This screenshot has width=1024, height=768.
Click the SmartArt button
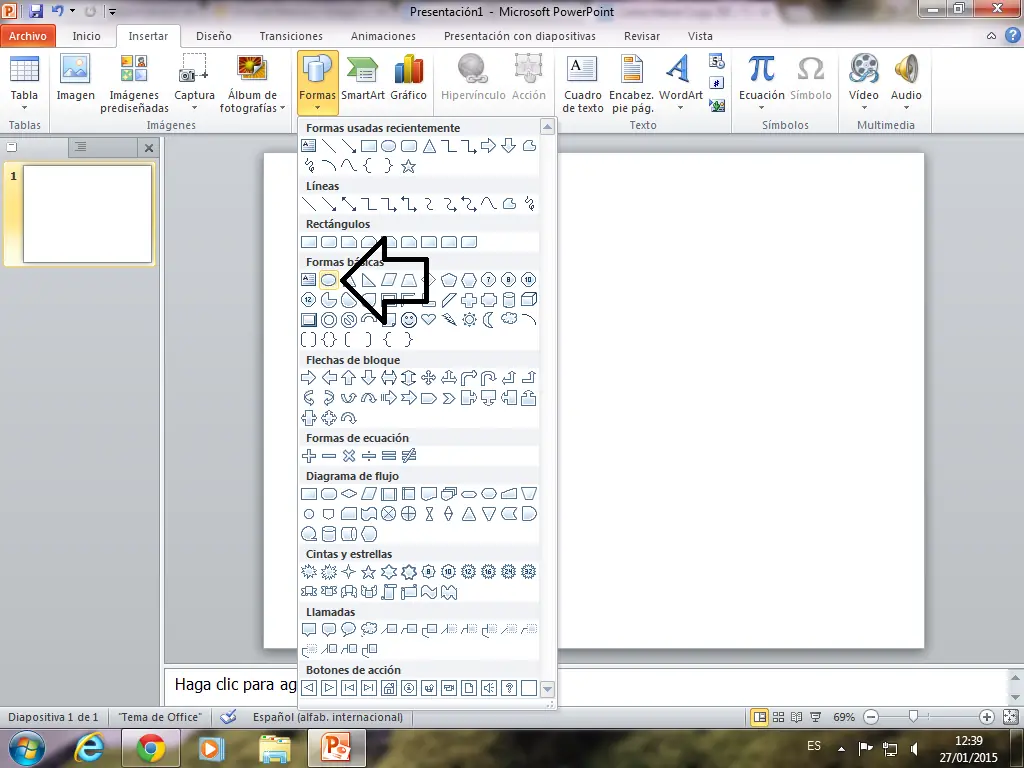362,80
